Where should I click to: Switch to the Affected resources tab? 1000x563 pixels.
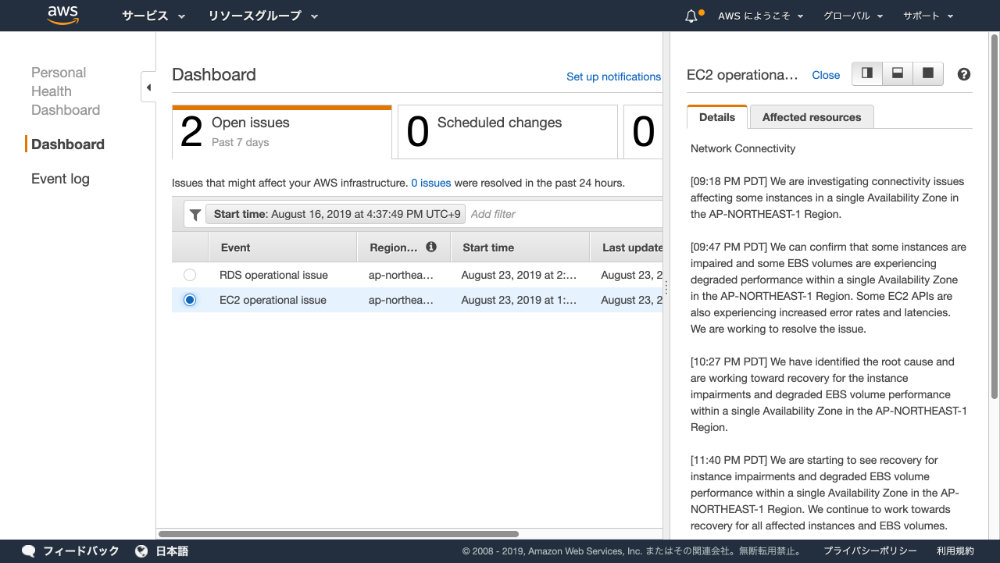pyautogui.click(x=811, y=117)
